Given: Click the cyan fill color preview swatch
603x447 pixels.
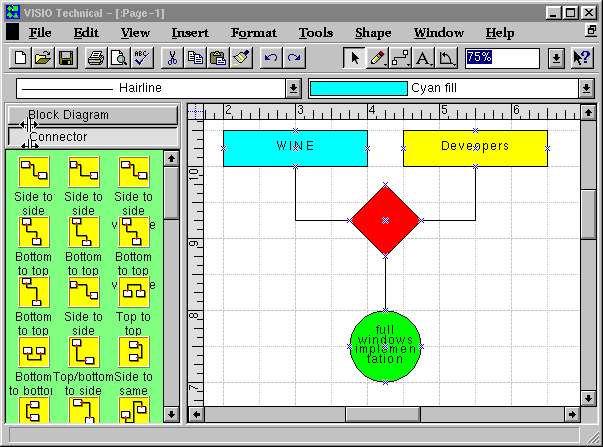Looking at the screenshot, I should (358, 88).
